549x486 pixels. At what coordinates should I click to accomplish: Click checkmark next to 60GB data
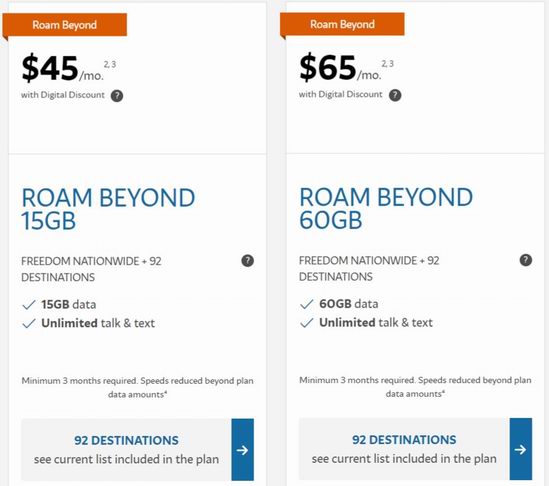pyautogui.click(x=307, y=304)
